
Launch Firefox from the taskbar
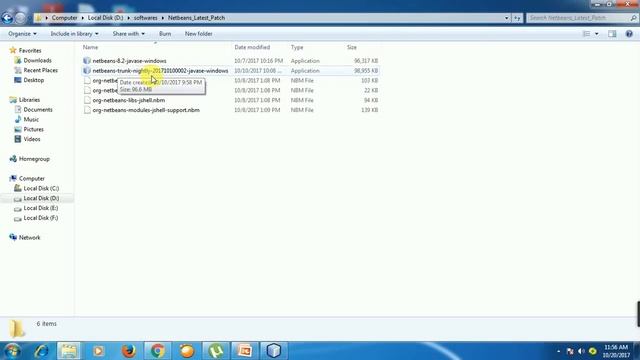pyautogui.click(x=129, y=351)
